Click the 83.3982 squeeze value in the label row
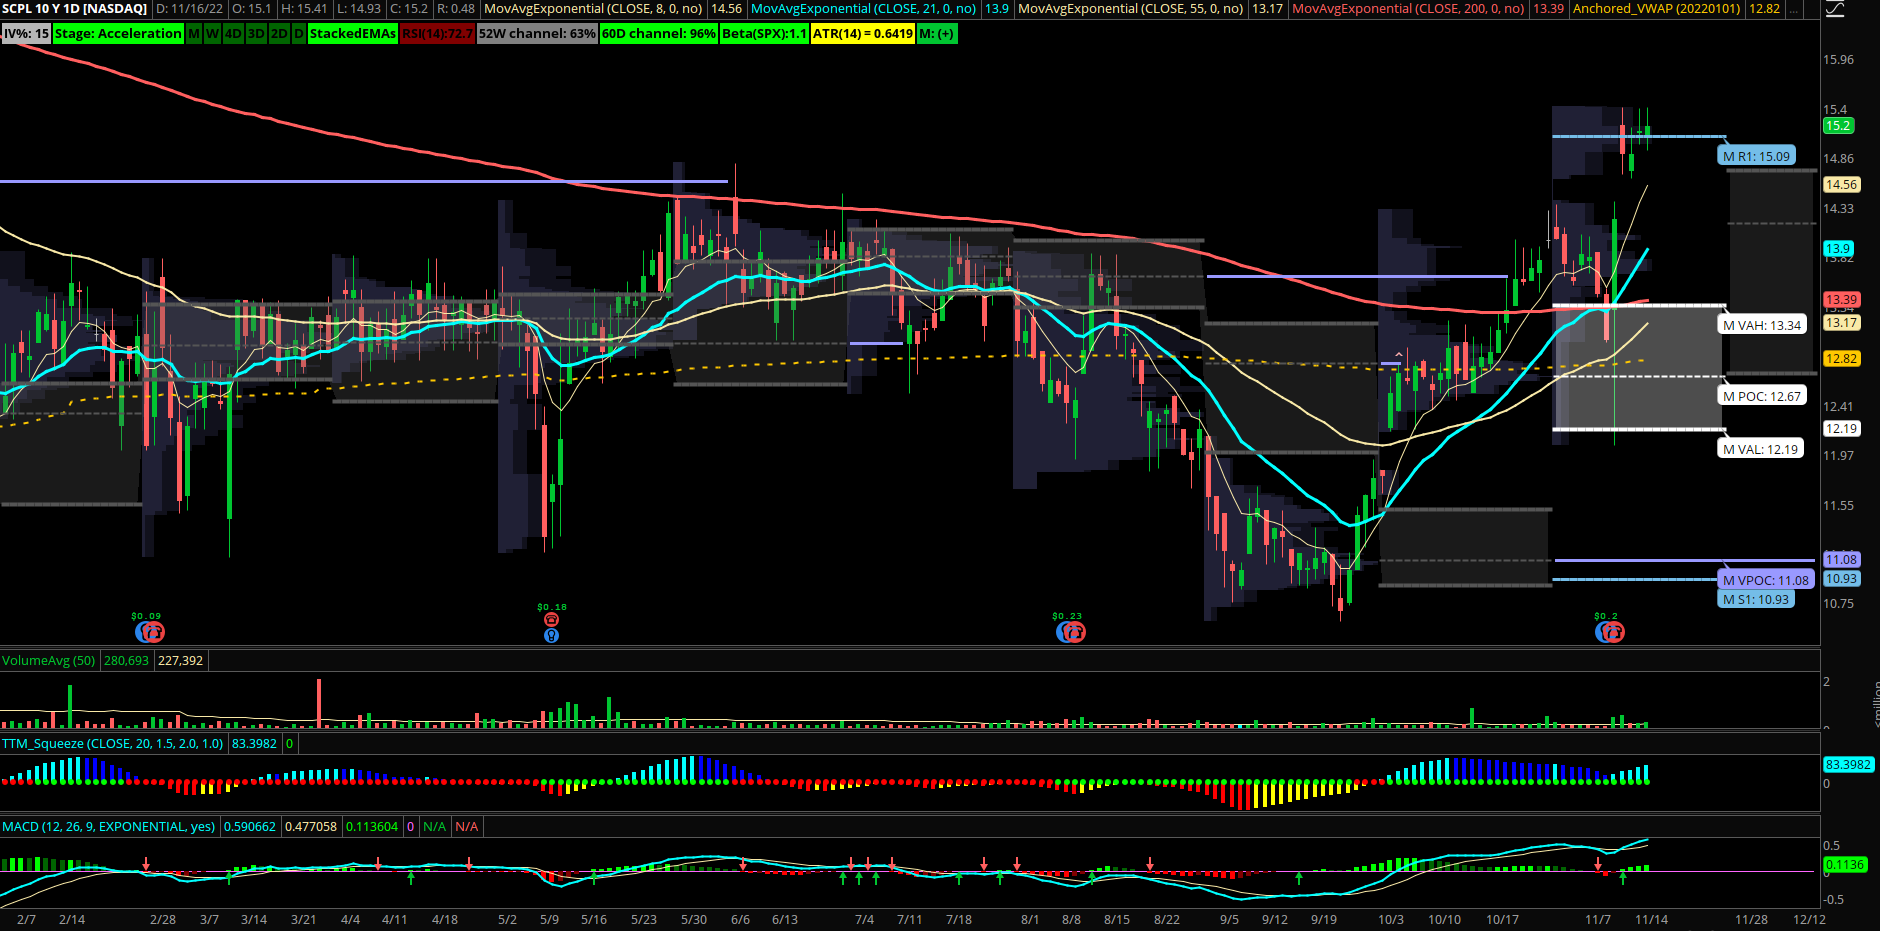Image resolution: width=1880 pixels, height=931 pixels. (254, 743)
